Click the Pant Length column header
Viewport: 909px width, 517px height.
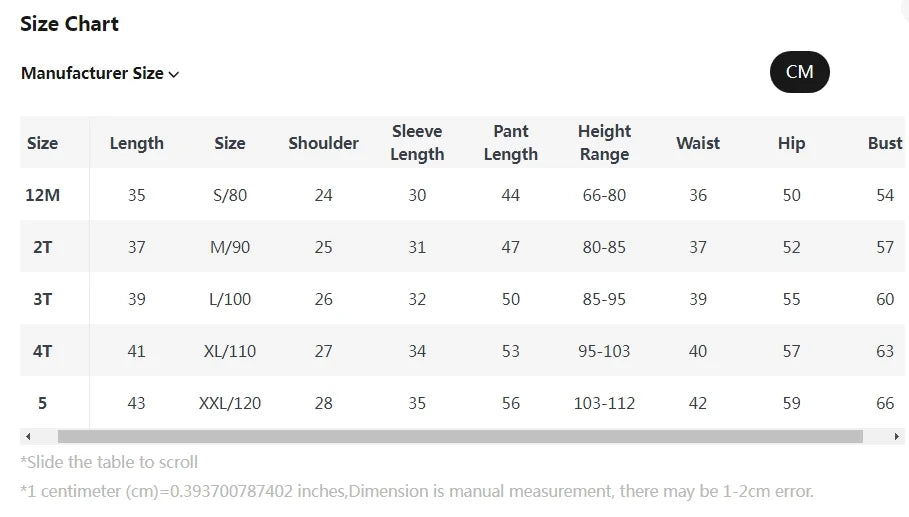[510, 143]
